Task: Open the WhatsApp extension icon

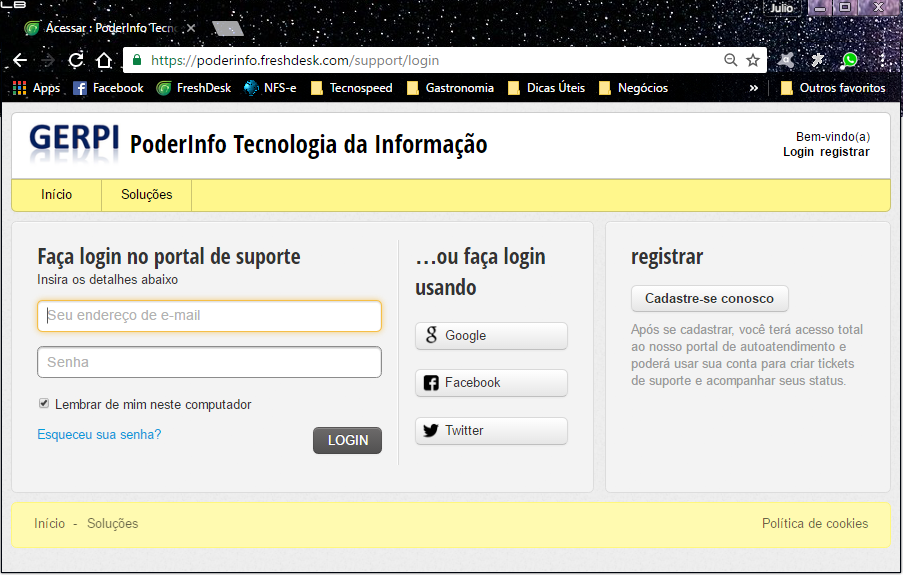Action: click(849, 60)
